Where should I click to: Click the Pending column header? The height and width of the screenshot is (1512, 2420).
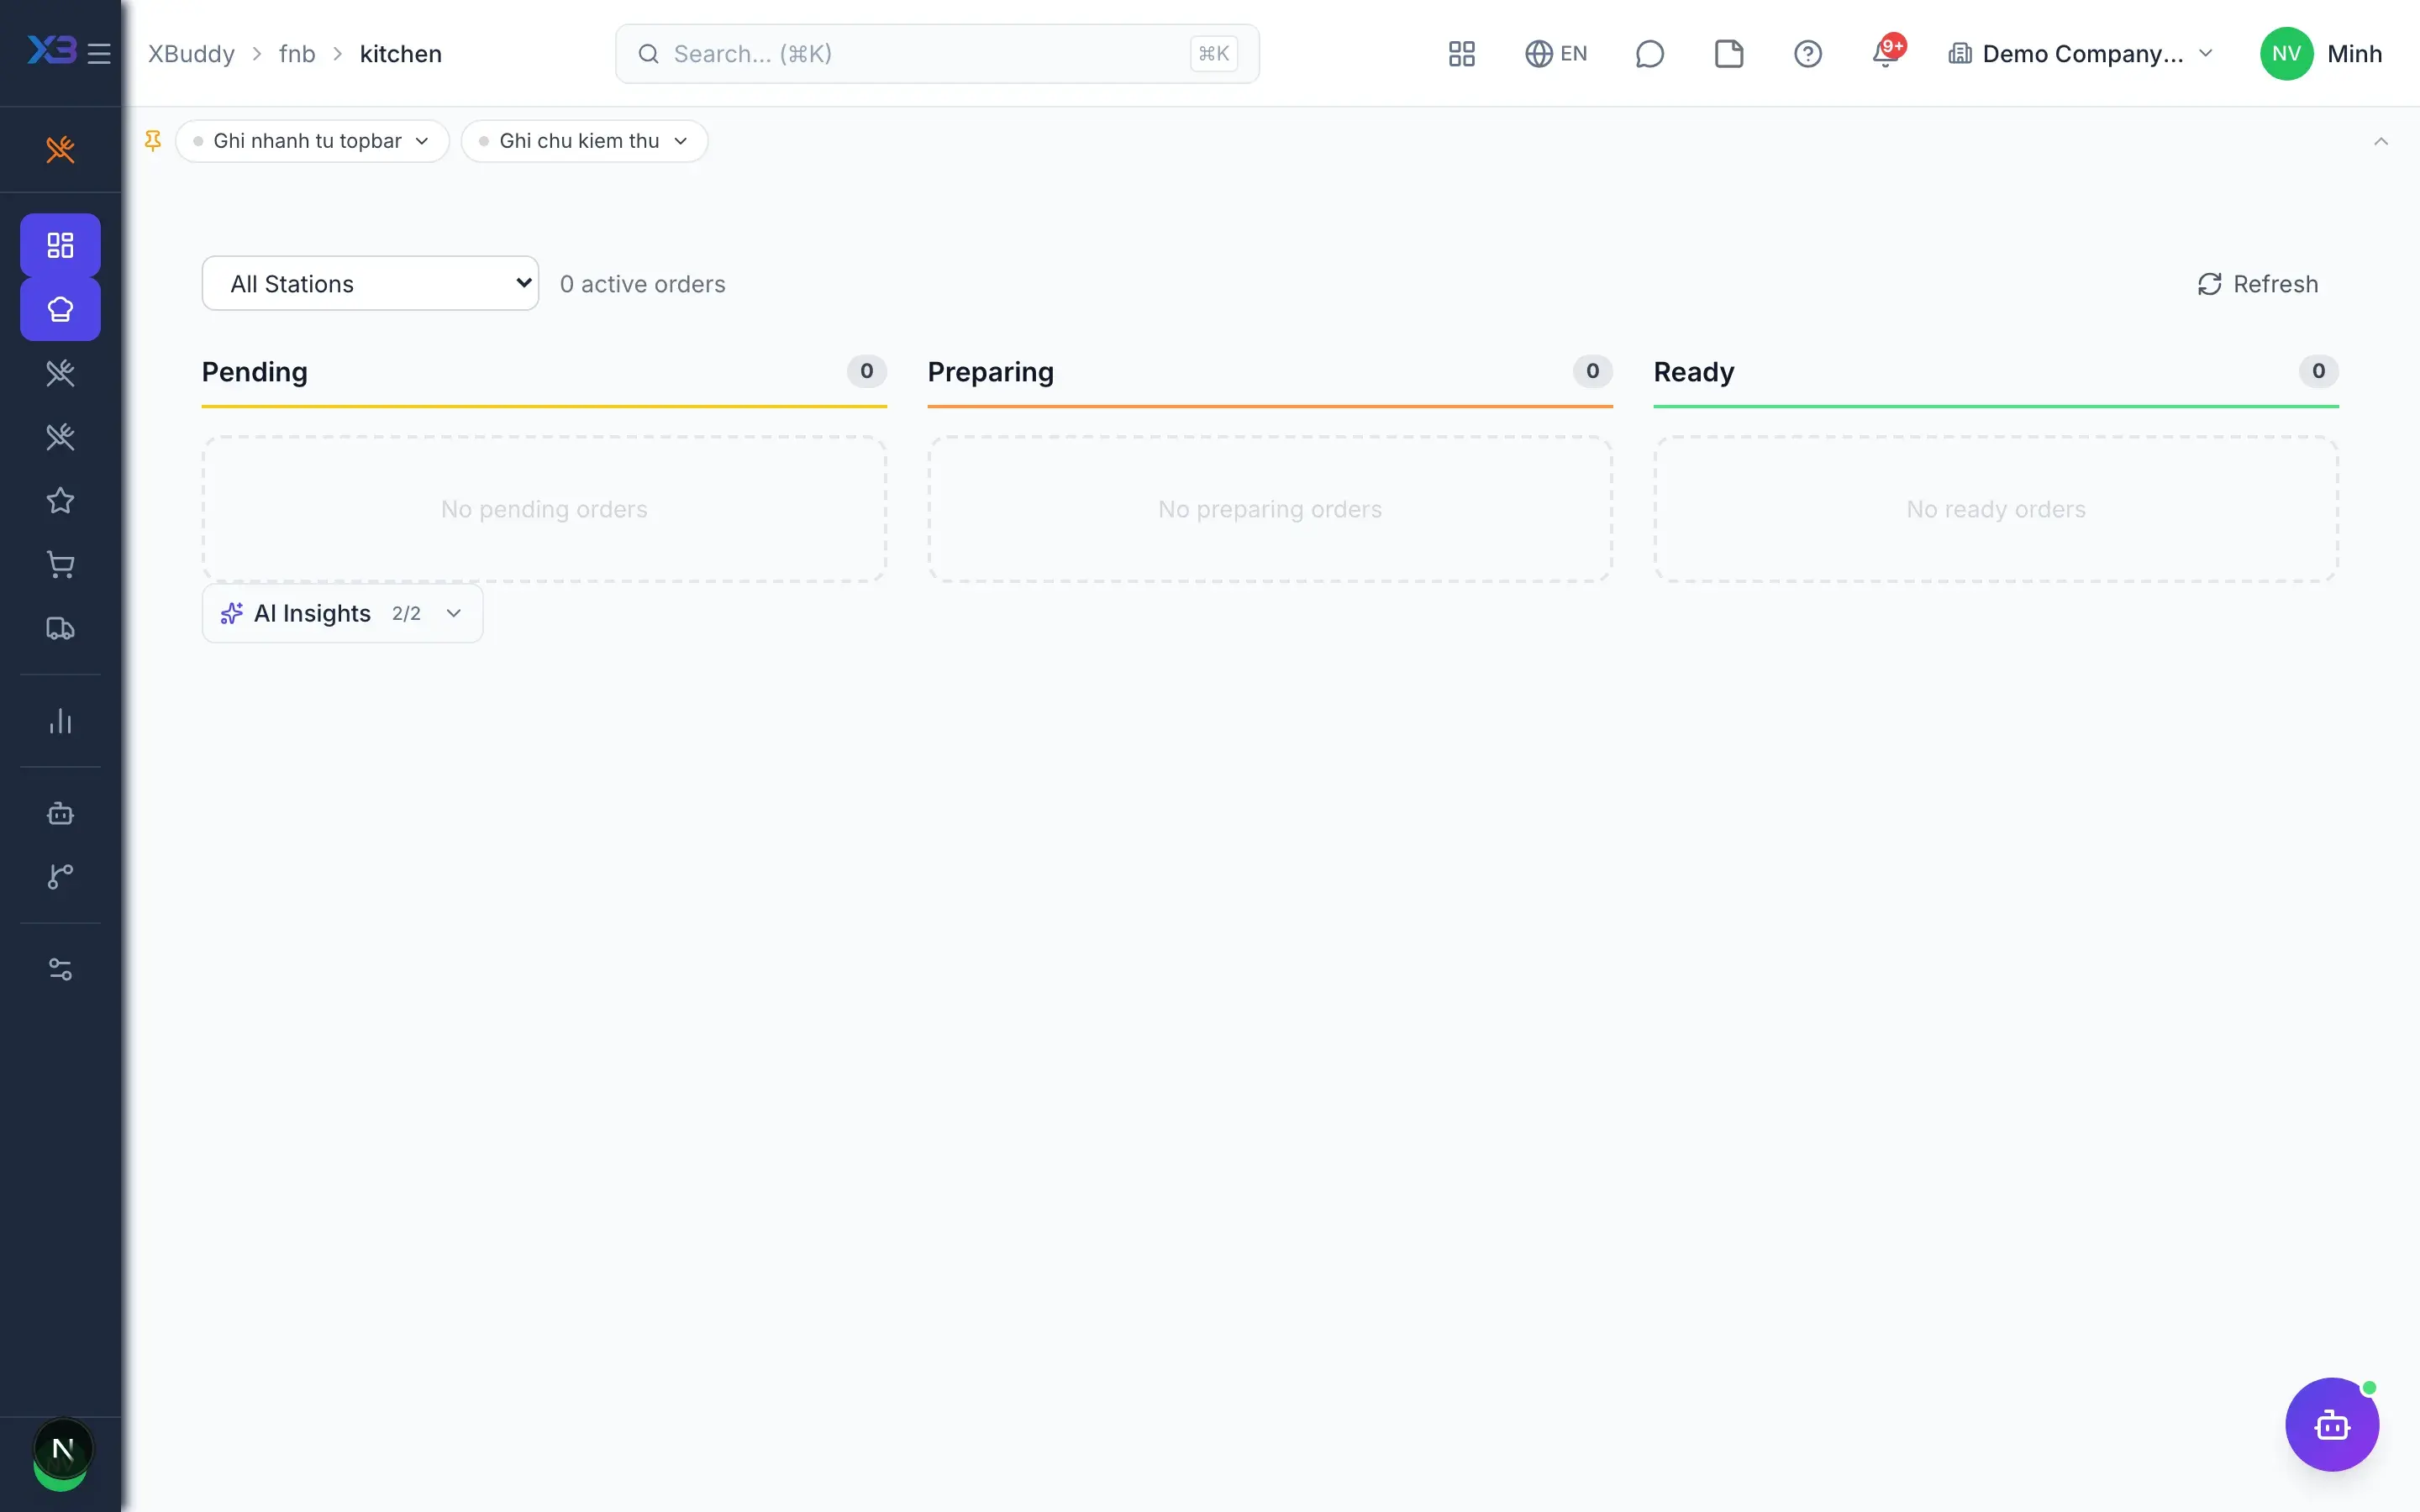click(x=254, y=372)
